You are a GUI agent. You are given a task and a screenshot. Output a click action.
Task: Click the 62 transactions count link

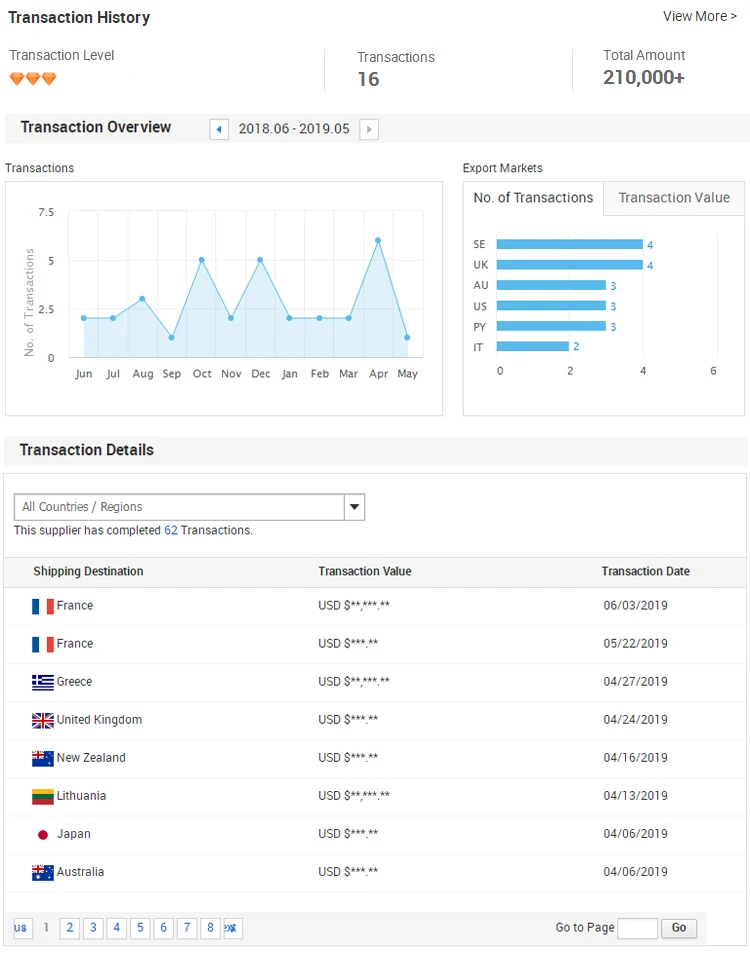[x=171, y=530]
